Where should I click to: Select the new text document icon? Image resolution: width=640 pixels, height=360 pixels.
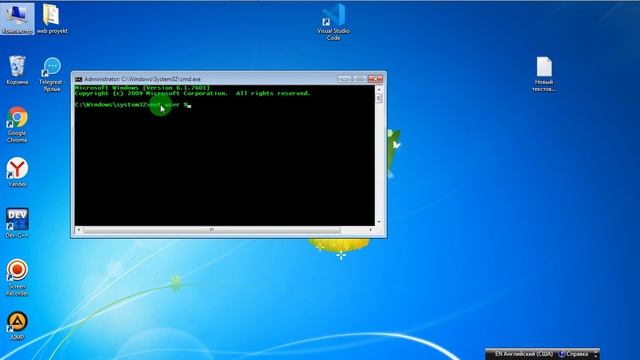click(x=544, y=74)
